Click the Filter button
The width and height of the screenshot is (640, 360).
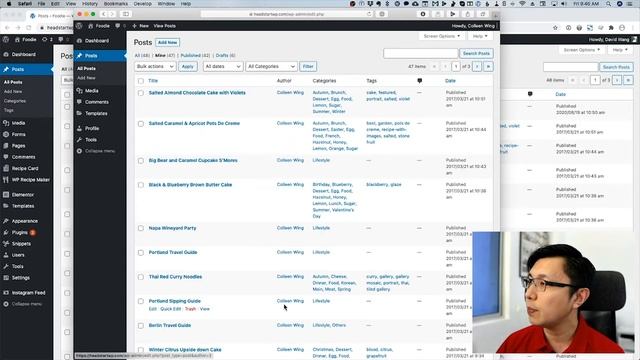[x=308, y=67]
